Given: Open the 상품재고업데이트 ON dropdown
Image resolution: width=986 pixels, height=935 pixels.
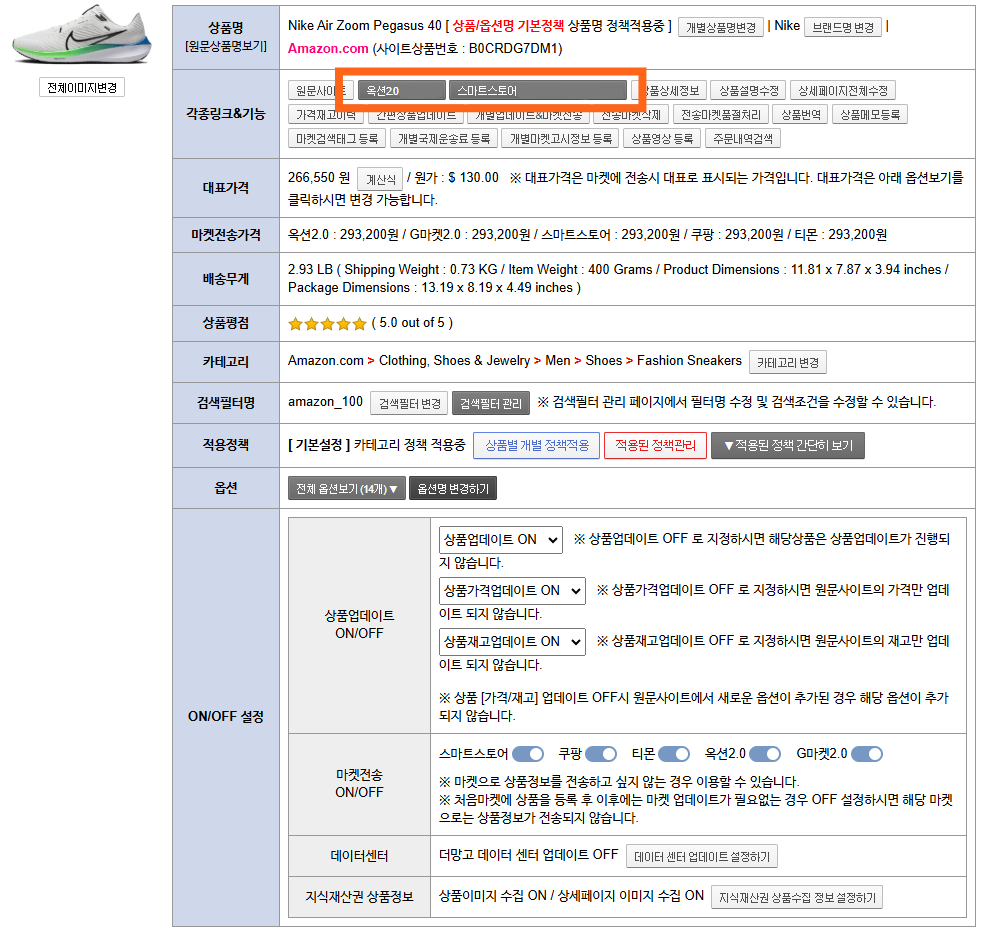Looking at the screenshot, I should coord(511,642).
